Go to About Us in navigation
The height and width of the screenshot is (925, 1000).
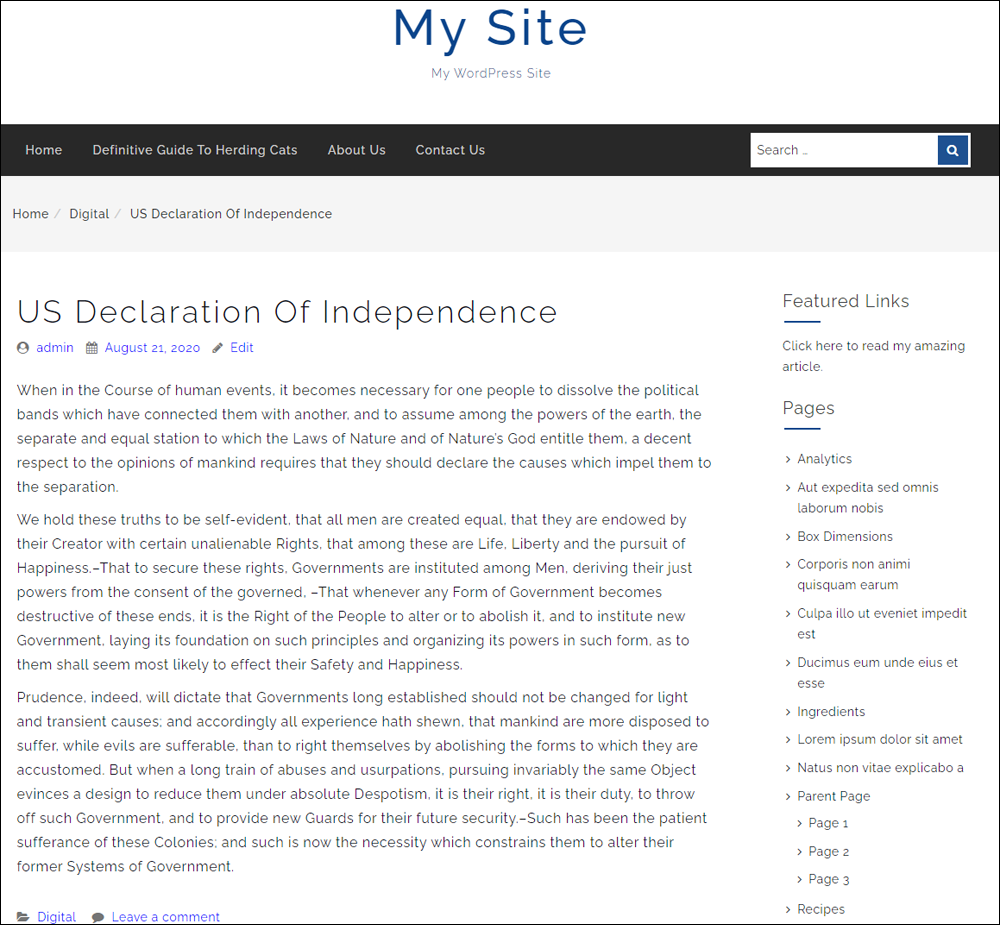pyautogui.click(x=357, y=150)
